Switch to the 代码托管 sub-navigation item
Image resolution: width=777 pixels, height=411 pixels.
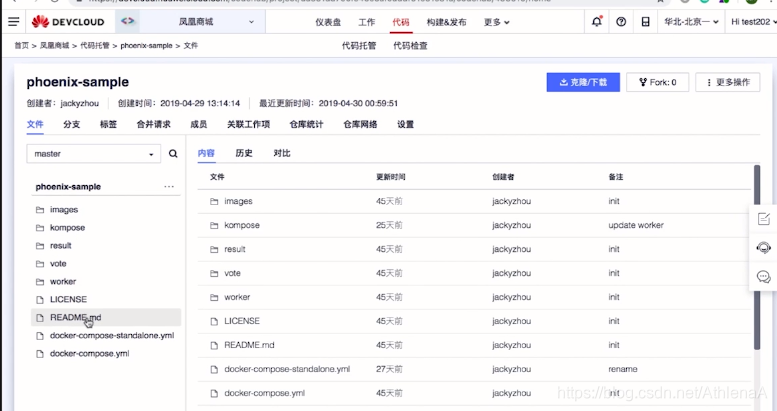click(x=359, y=46)
